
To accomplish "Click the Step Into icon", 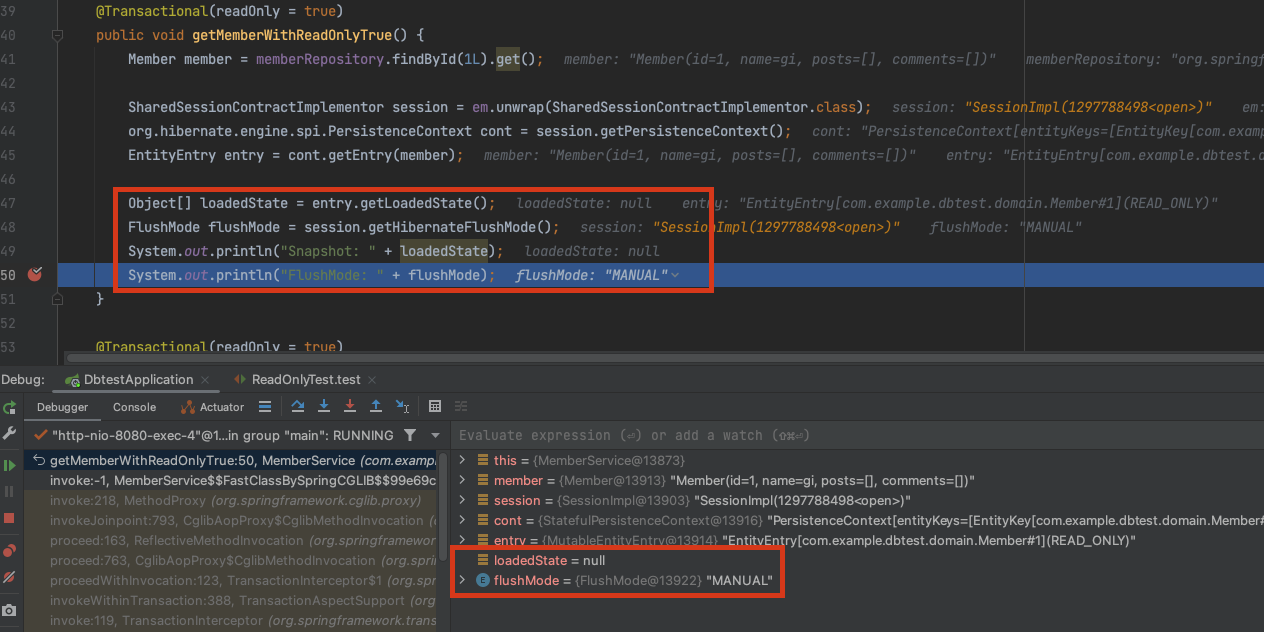I will 324,406.
